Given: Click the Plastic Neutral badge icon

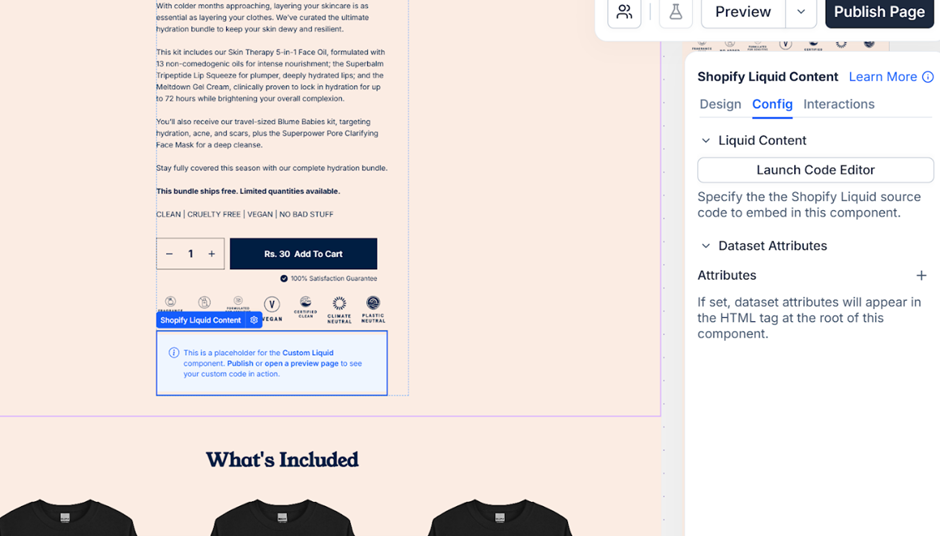Looking at the screenshot, I should (373, 309).
